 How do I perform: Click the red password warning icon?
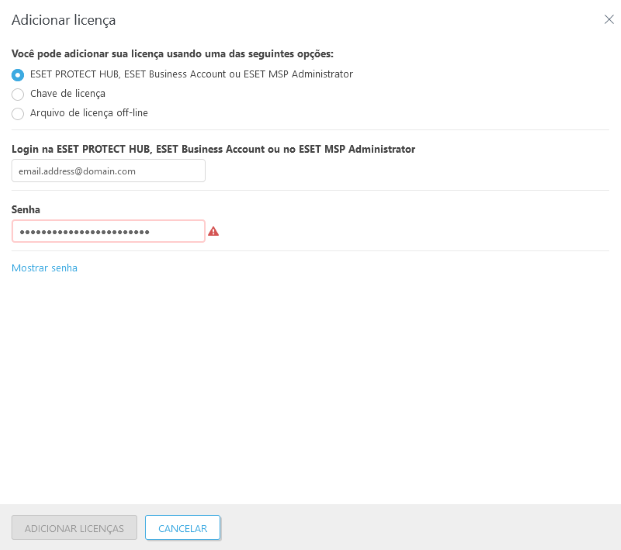(213, 231)
